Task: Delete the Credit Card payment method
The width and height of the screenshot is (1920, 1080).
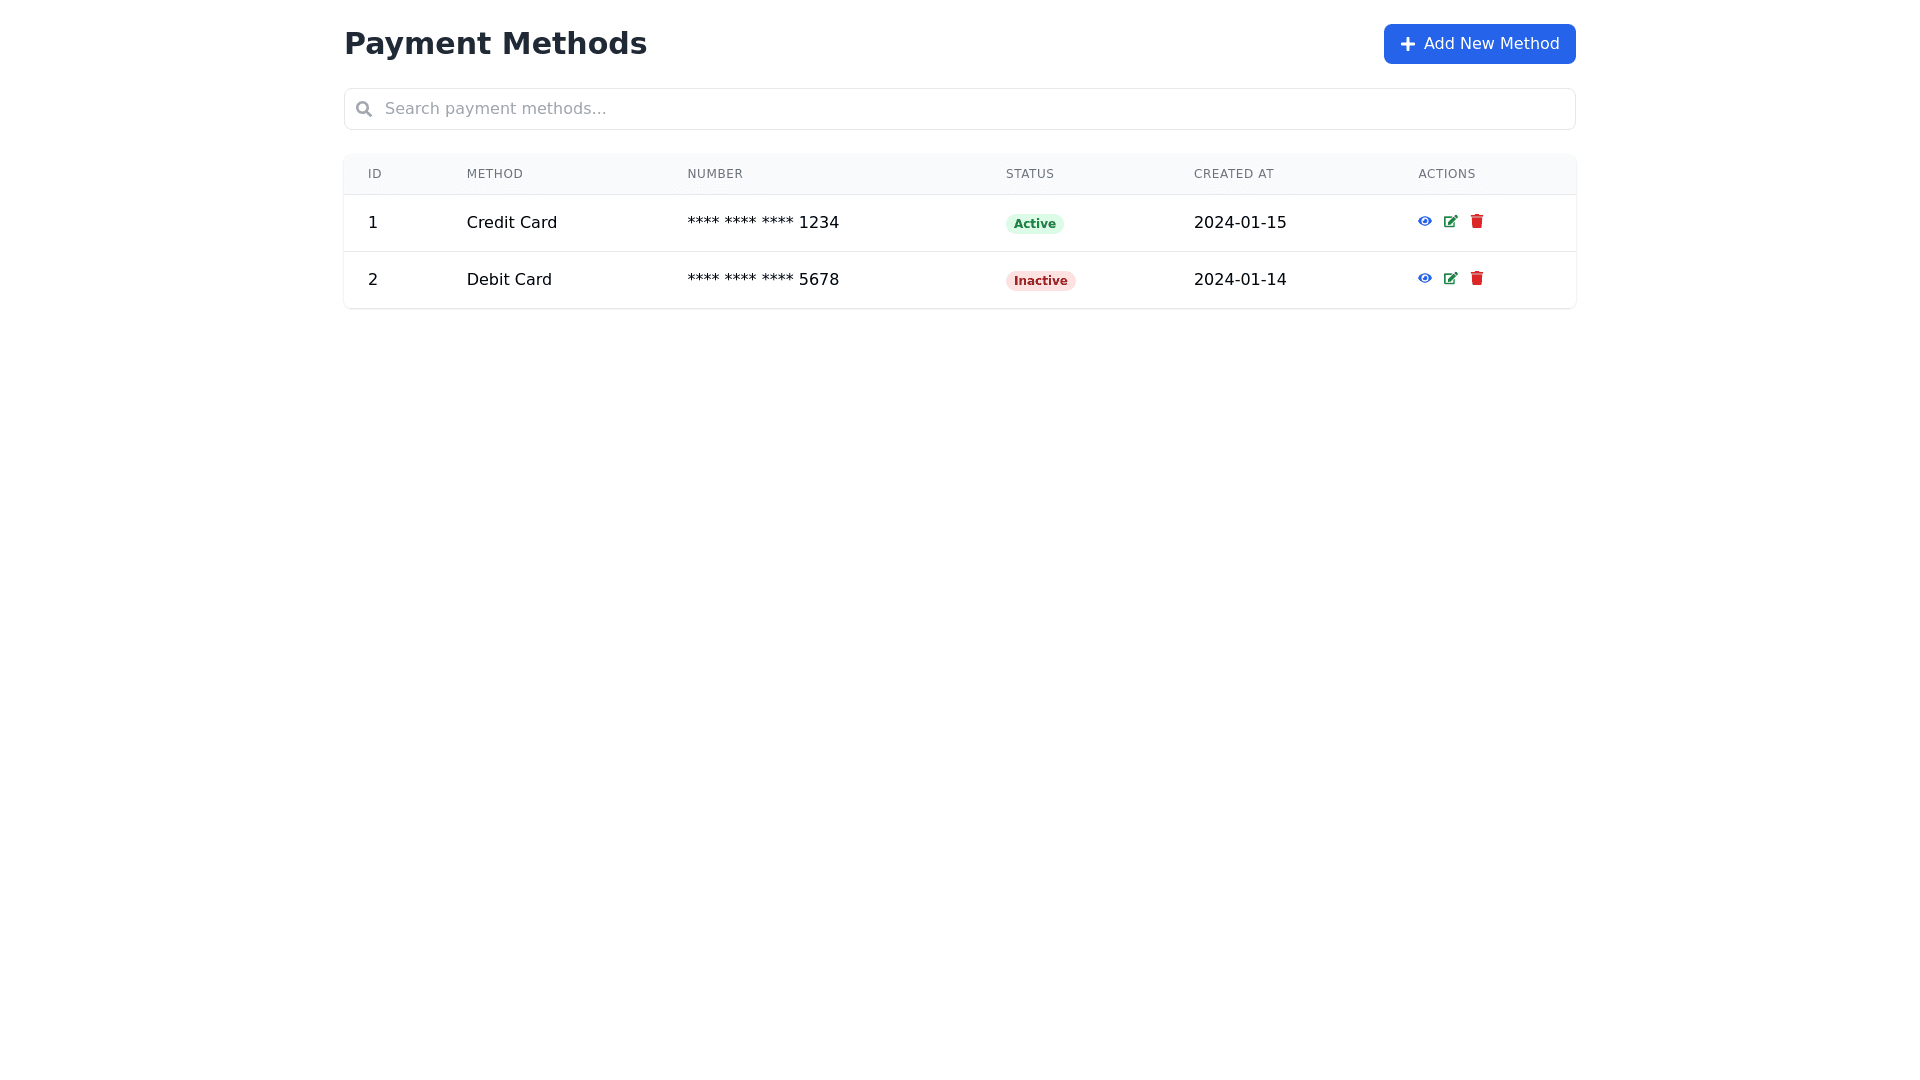Action: (1476, 221)
